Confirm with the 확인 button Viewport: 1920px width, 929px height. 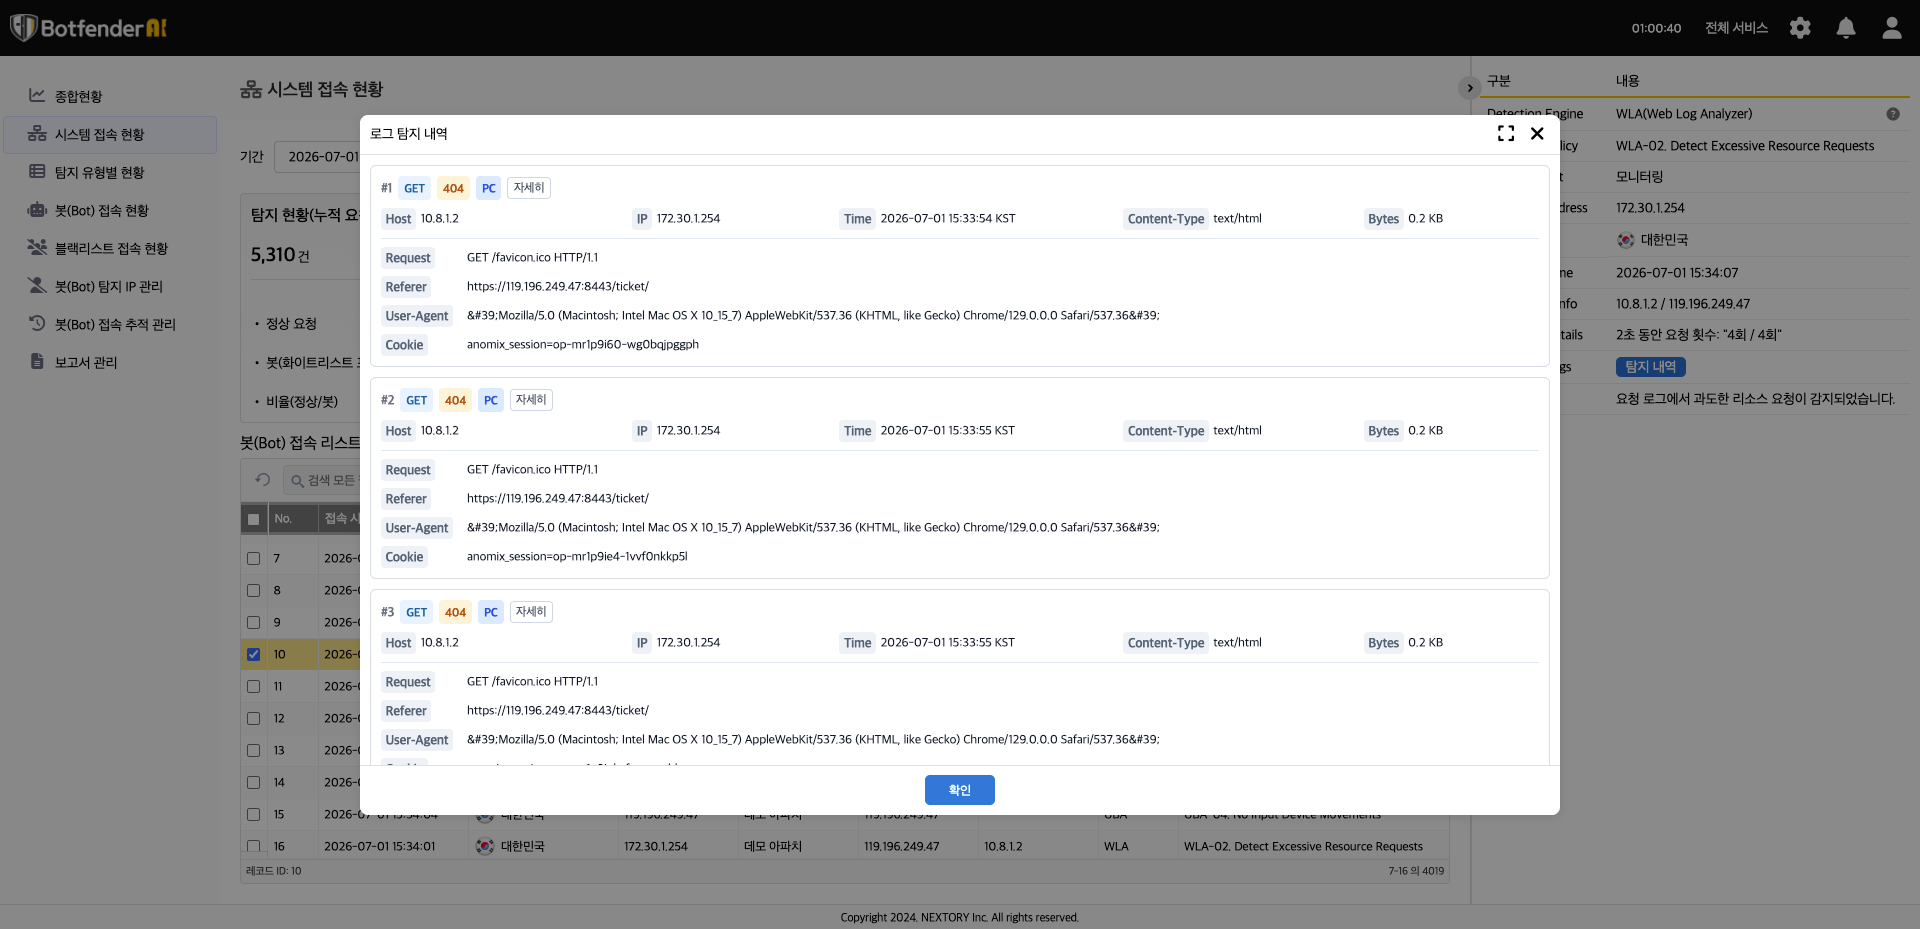click(x=959, y=790)
